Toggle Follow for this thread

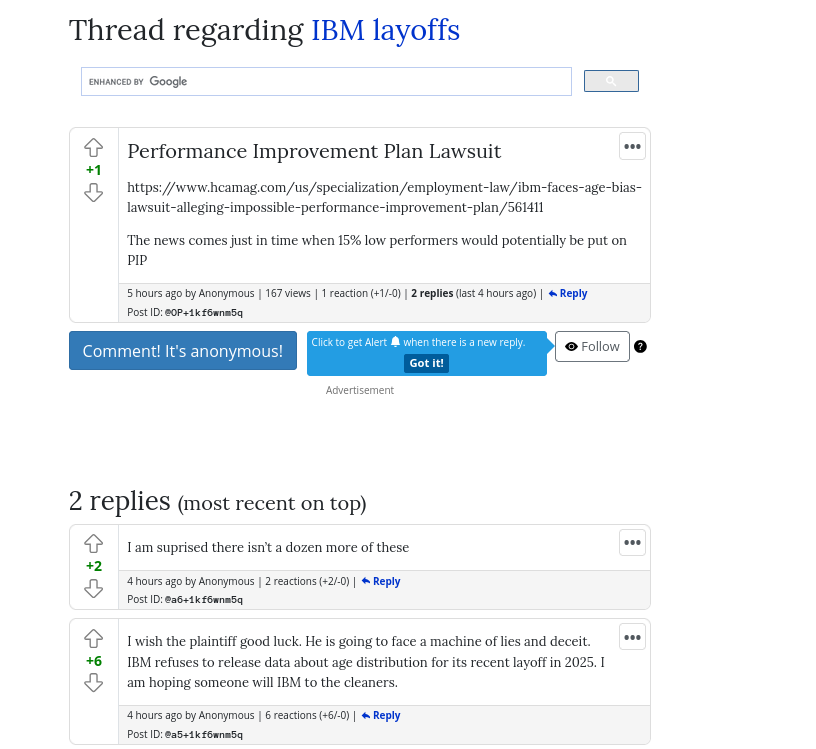coord(592,346)
